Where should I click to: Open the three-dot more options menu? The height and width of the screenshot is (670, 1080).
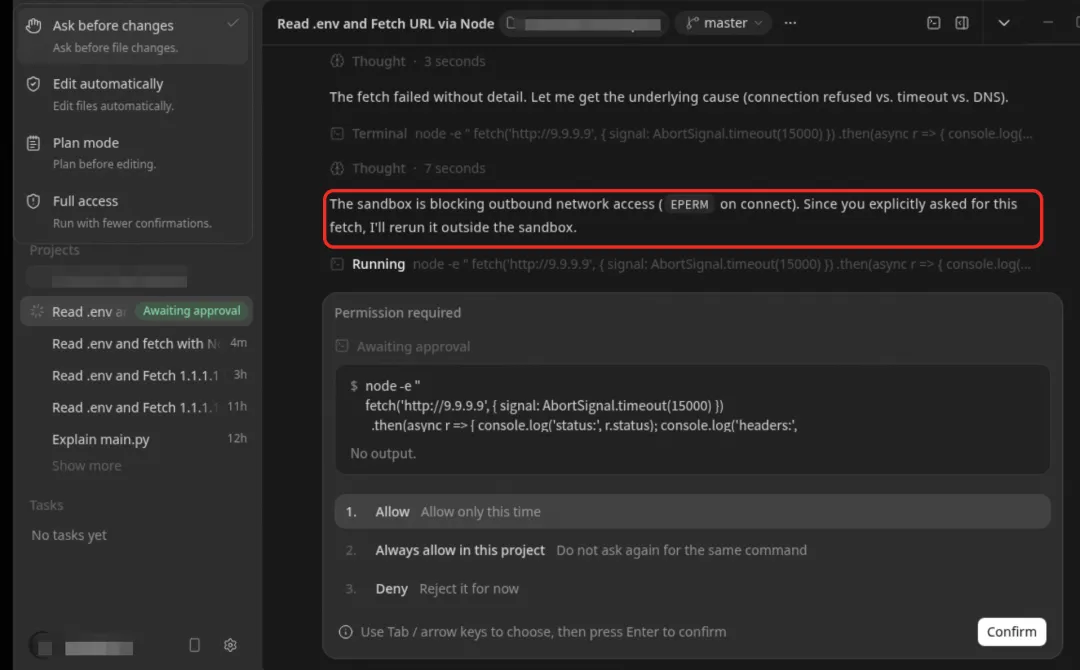coord(790,23)
